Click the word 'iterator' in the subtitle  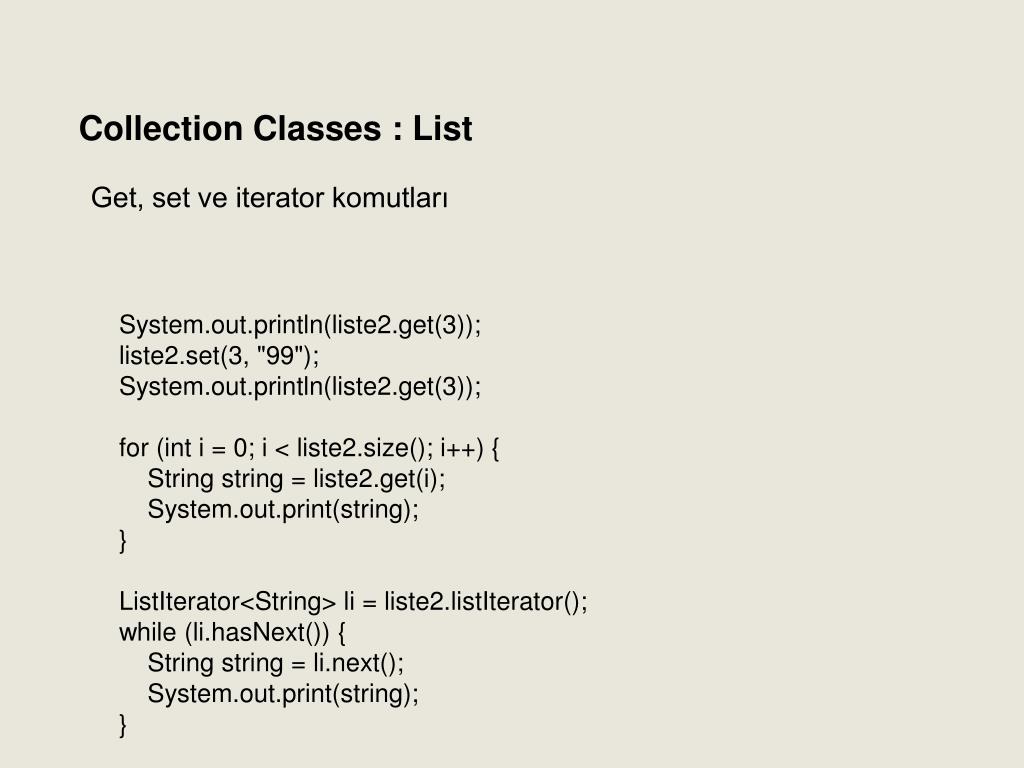280,197
